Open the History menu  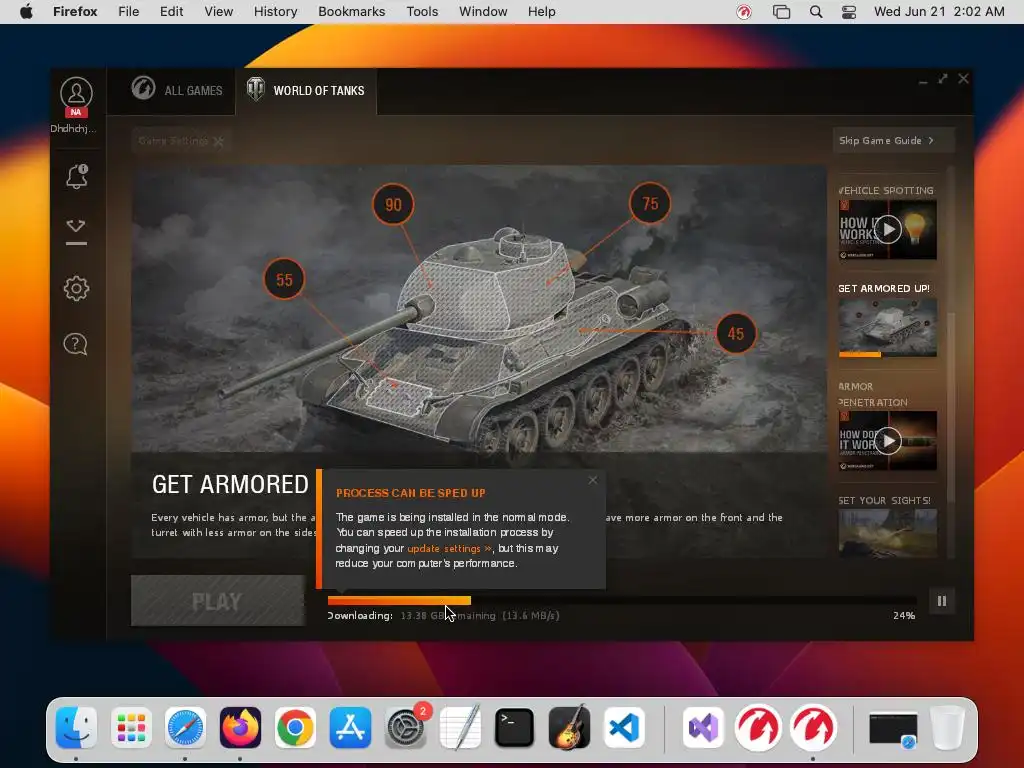(x=275, y=12)
